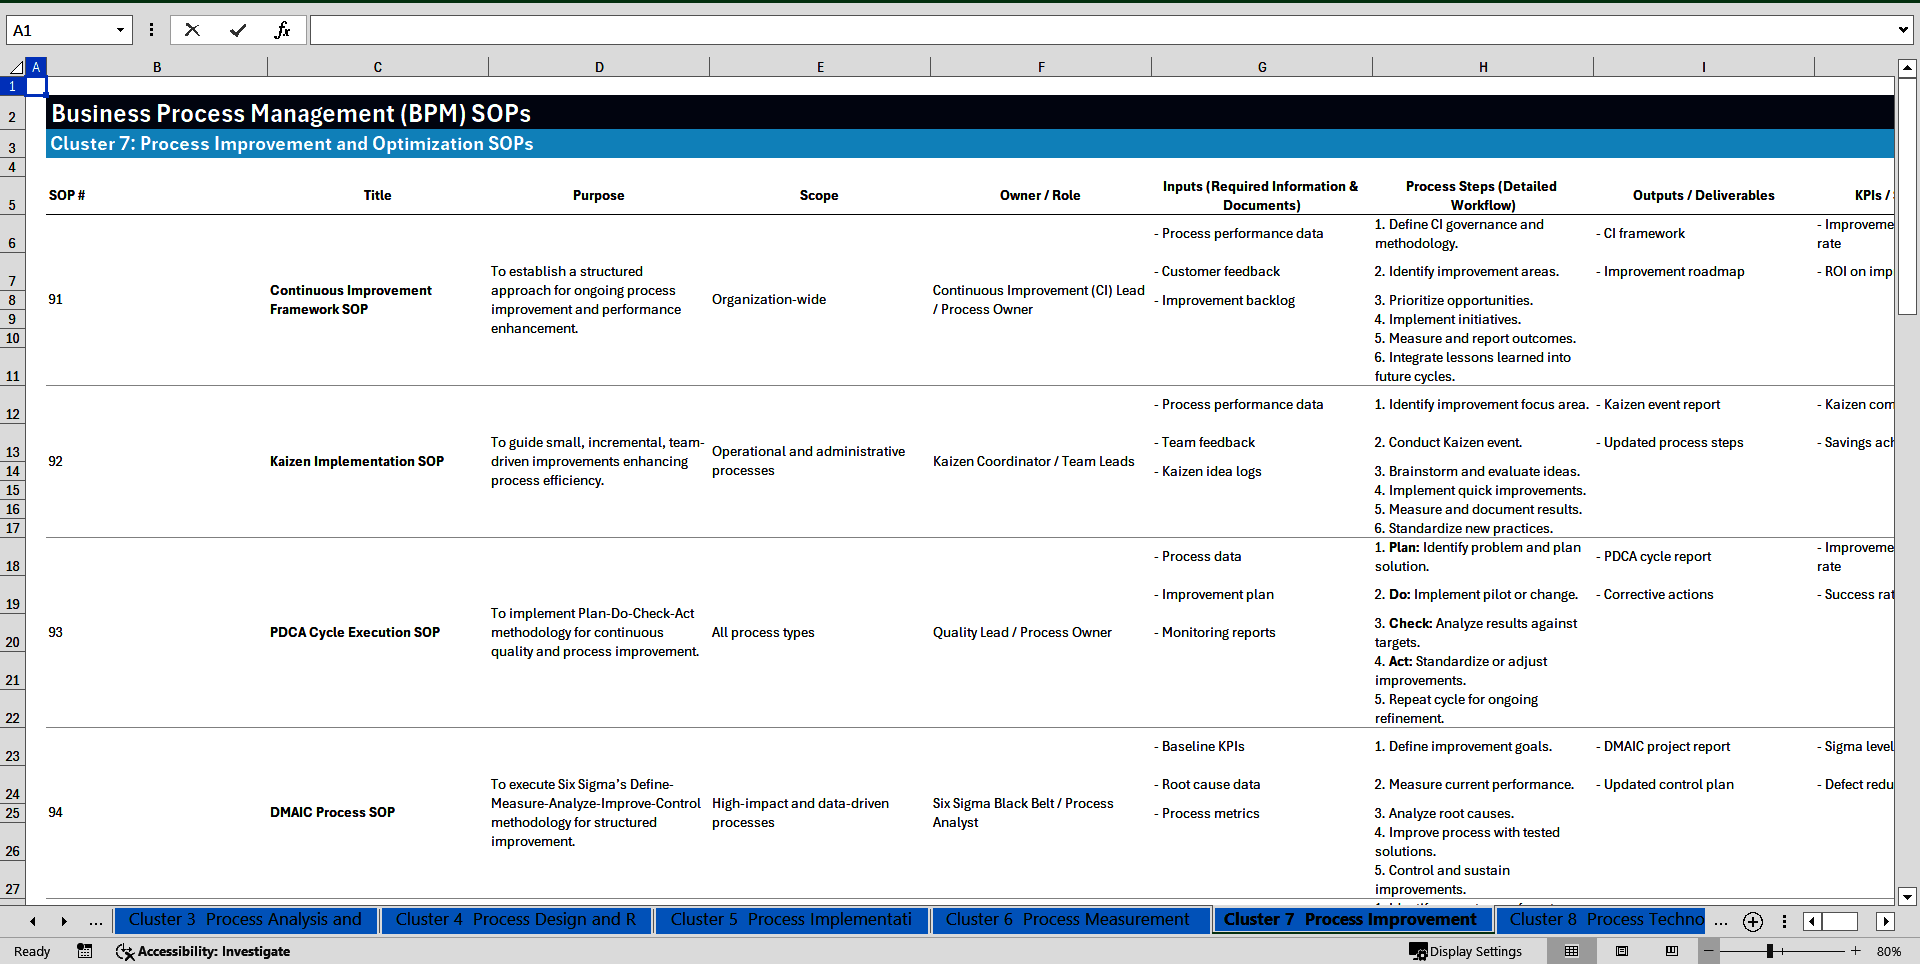Open the Name Box dropdown
Viewport: 1920px width, 965px height.
click(120, 30)
